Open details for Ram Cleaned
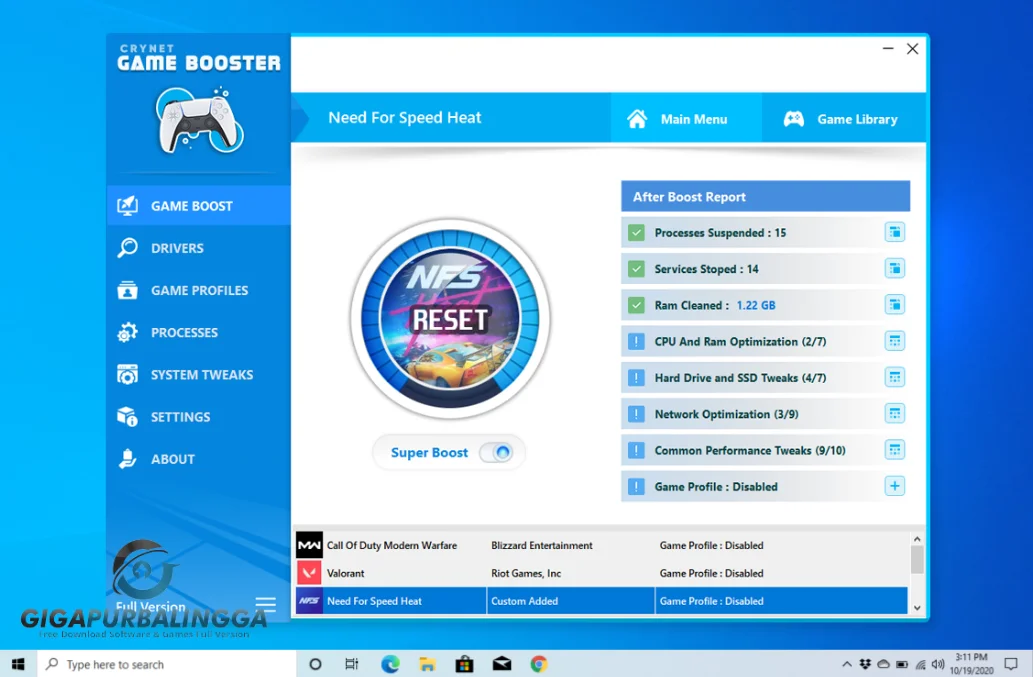Image resolution: width=1033 pixels, height=677 pixels. click(x=894, y=304)
